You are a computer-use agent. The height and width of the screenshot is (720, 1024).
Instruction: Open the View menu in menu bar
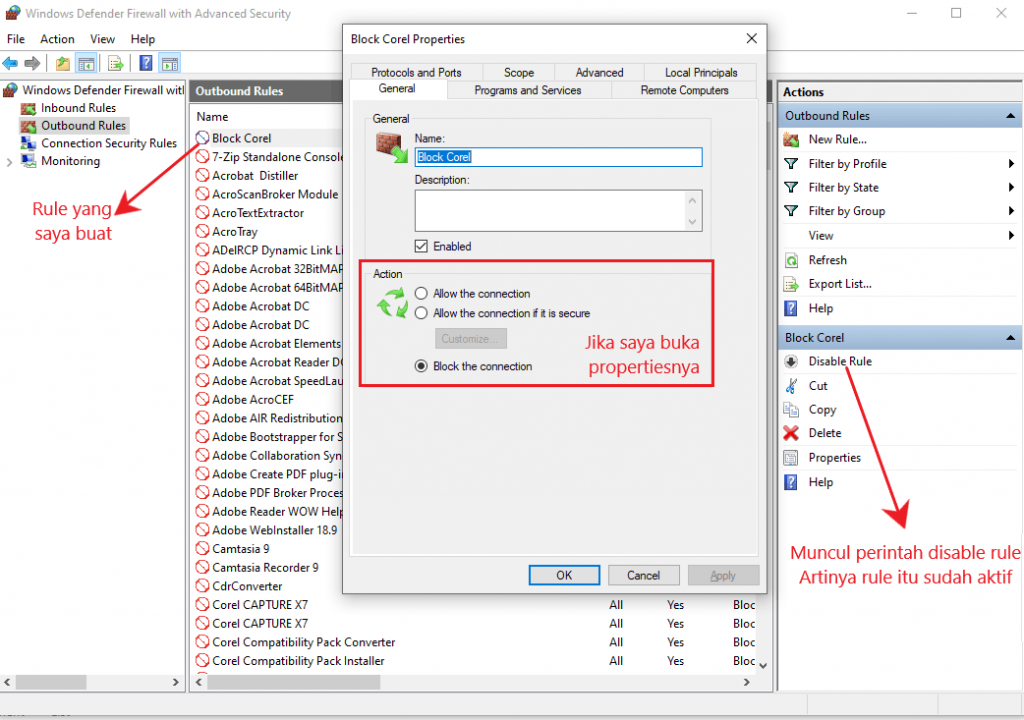coord(103,39)
